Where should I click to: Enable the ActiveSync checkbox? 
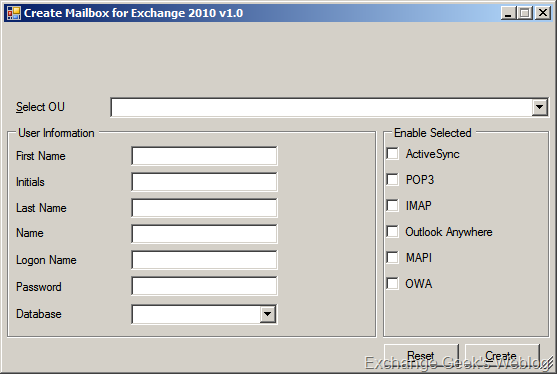[x=393, y=154]
